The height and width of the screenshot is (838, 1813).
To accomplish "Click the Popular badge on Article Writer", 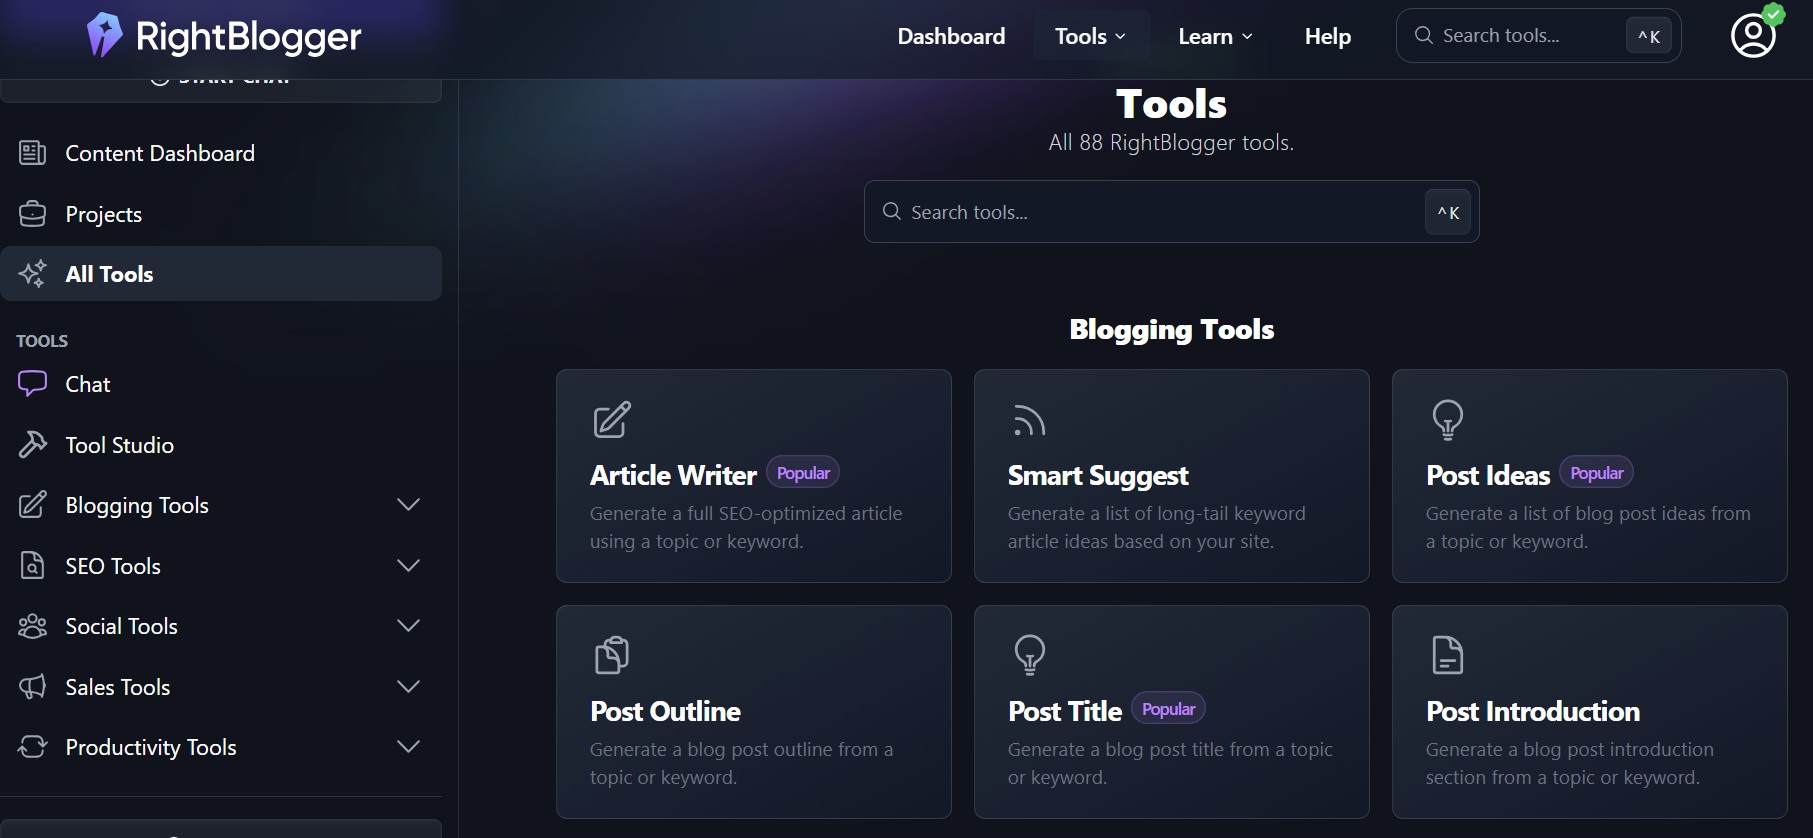I will [x=803, y=473].
